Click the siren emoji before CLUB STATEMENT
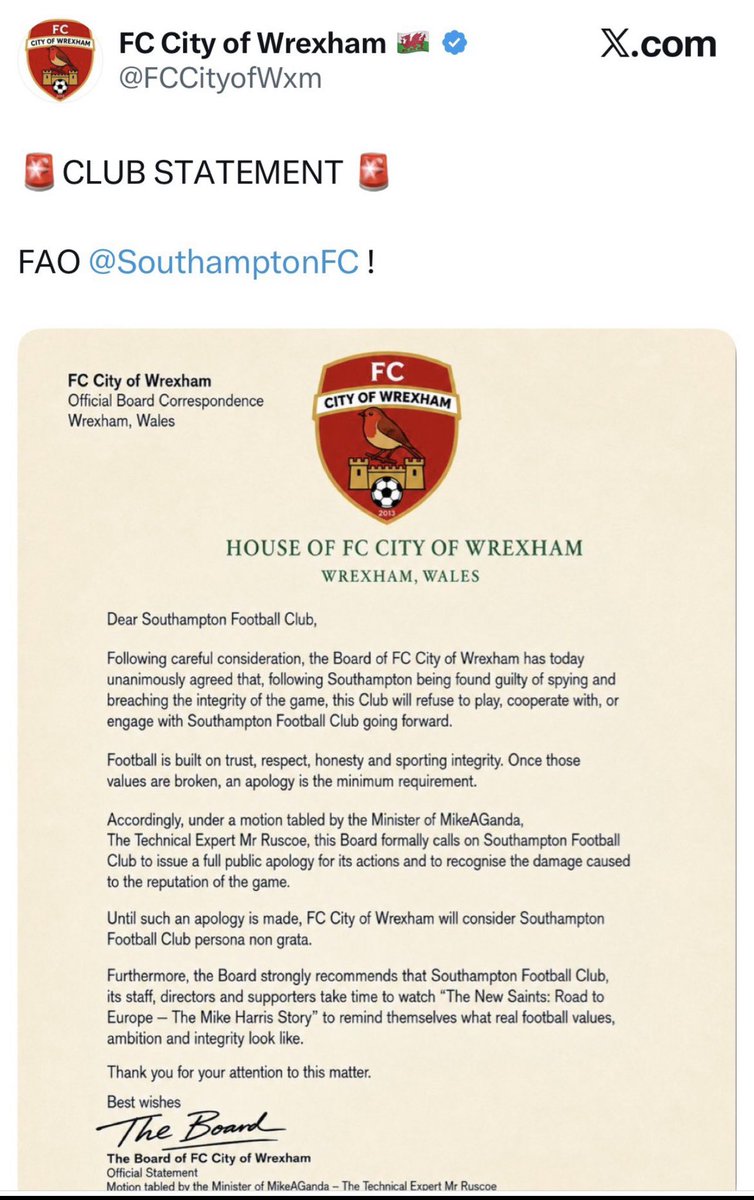Screen dimensions: 754x1200 click(37, 172)
